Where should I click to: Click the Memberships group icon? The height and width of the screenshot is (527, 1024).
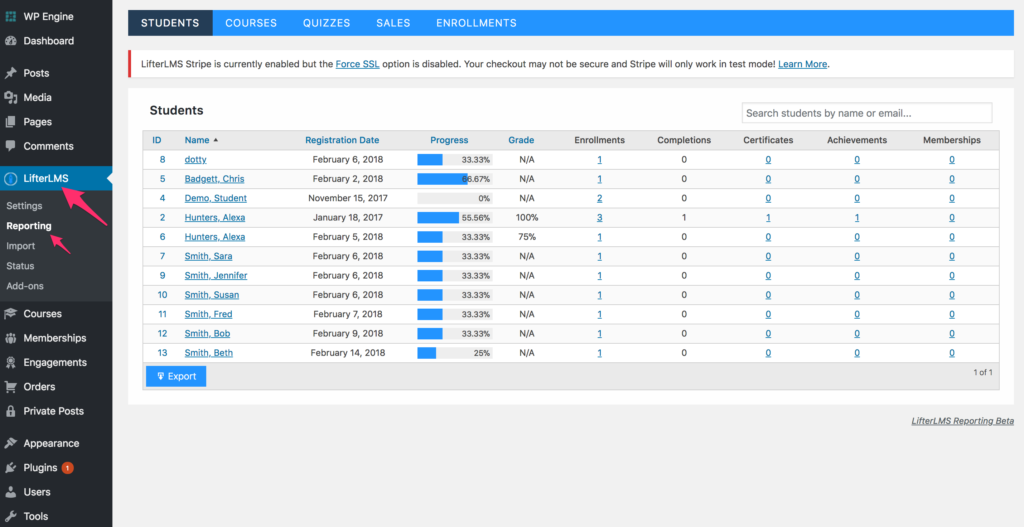click(x=10, y=338)
